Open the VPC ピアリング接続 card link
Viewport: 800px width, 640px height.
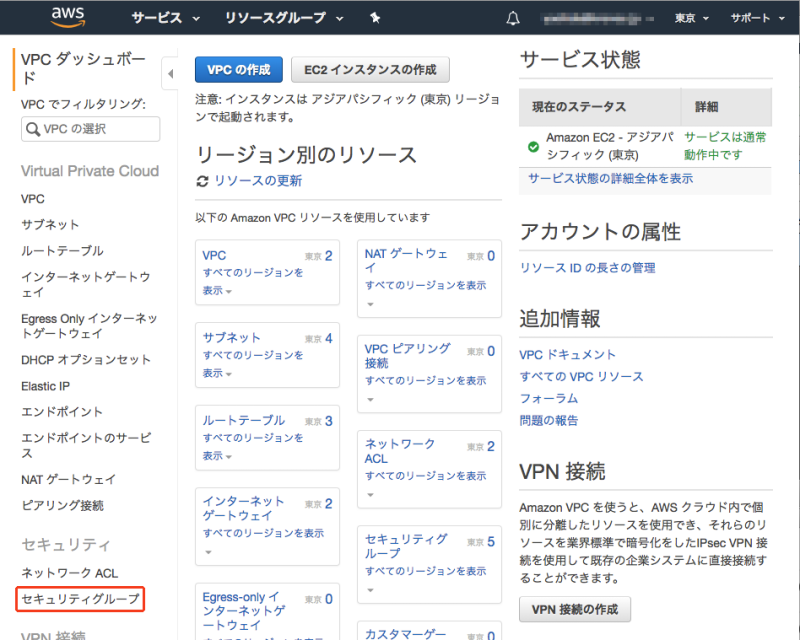(x=408, y=356)
